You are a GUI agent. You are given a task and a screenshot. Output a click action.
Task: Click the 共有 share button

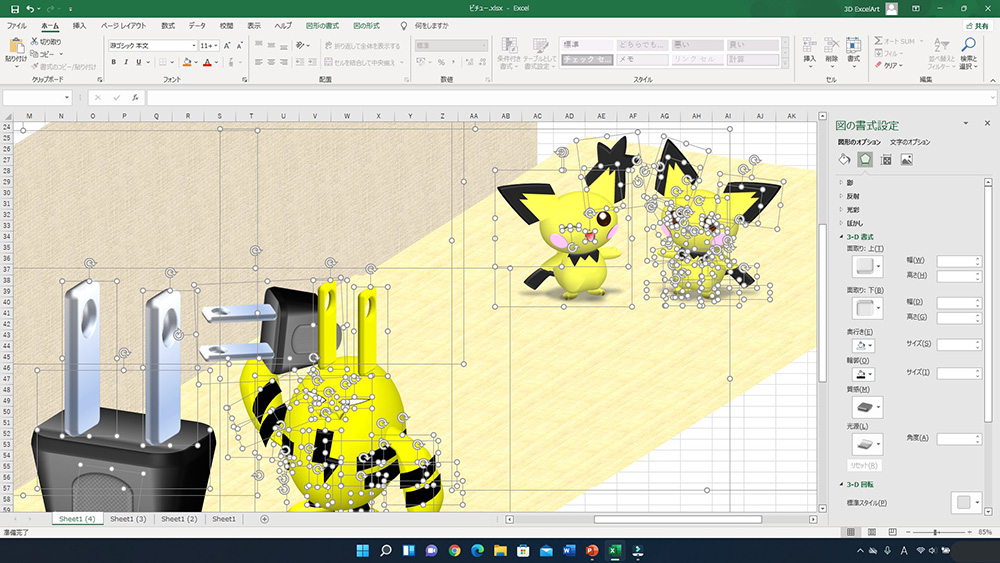(977, 26)
